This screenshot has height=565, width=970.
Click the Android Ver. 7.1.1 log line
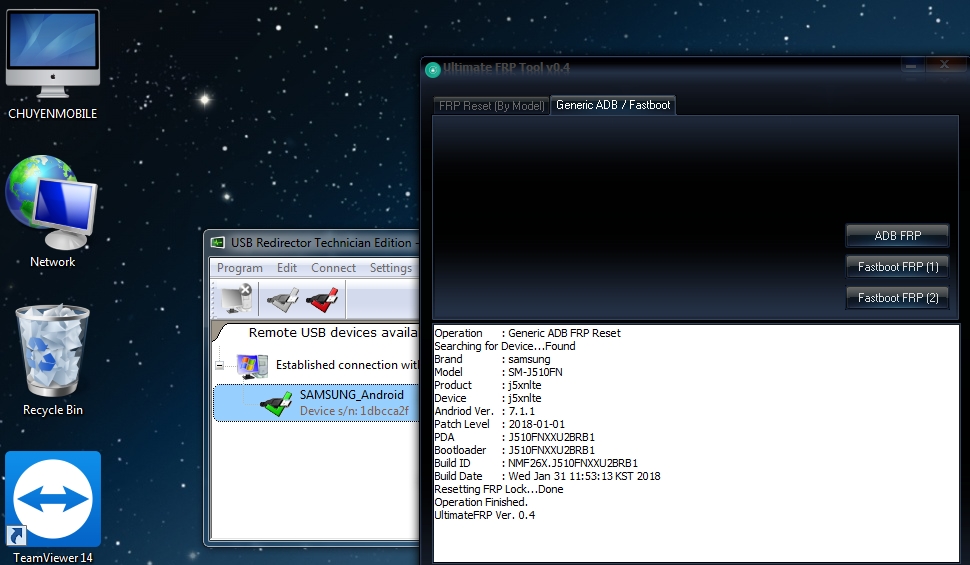[x=484, y=411]
